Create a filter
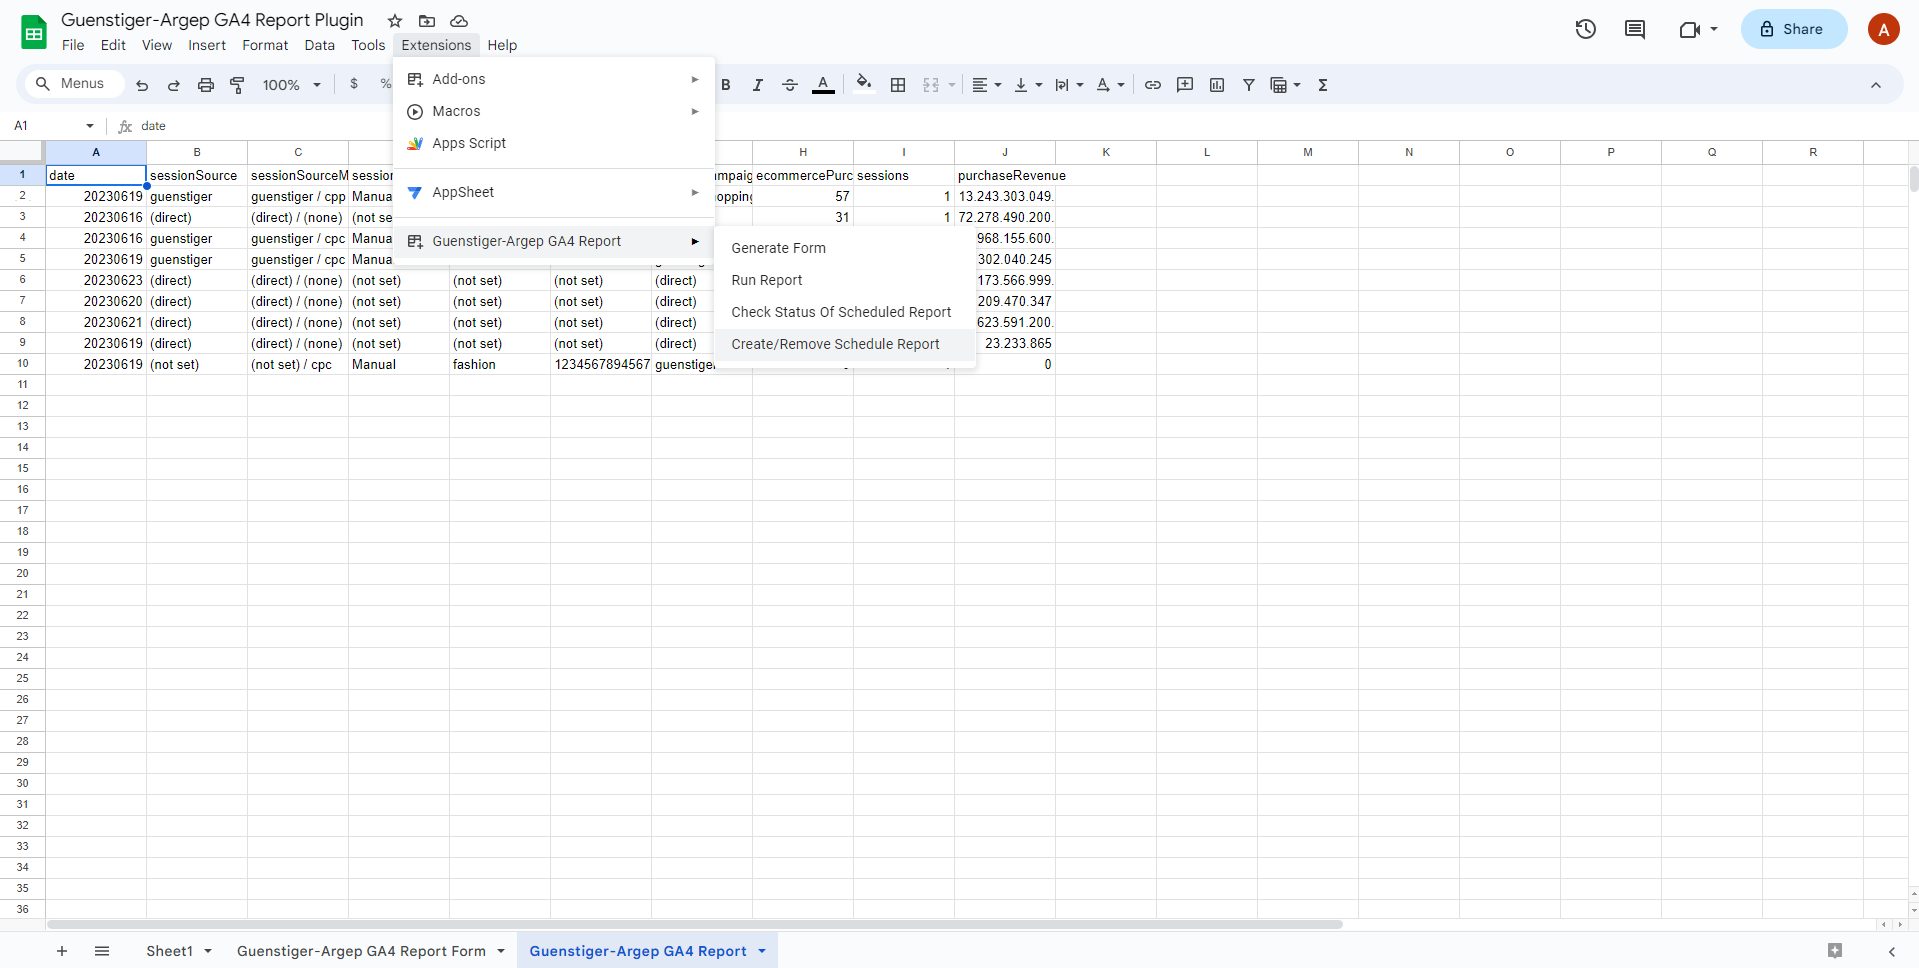This screenshot has height=968, width=1919. (x=1249, y=85)
